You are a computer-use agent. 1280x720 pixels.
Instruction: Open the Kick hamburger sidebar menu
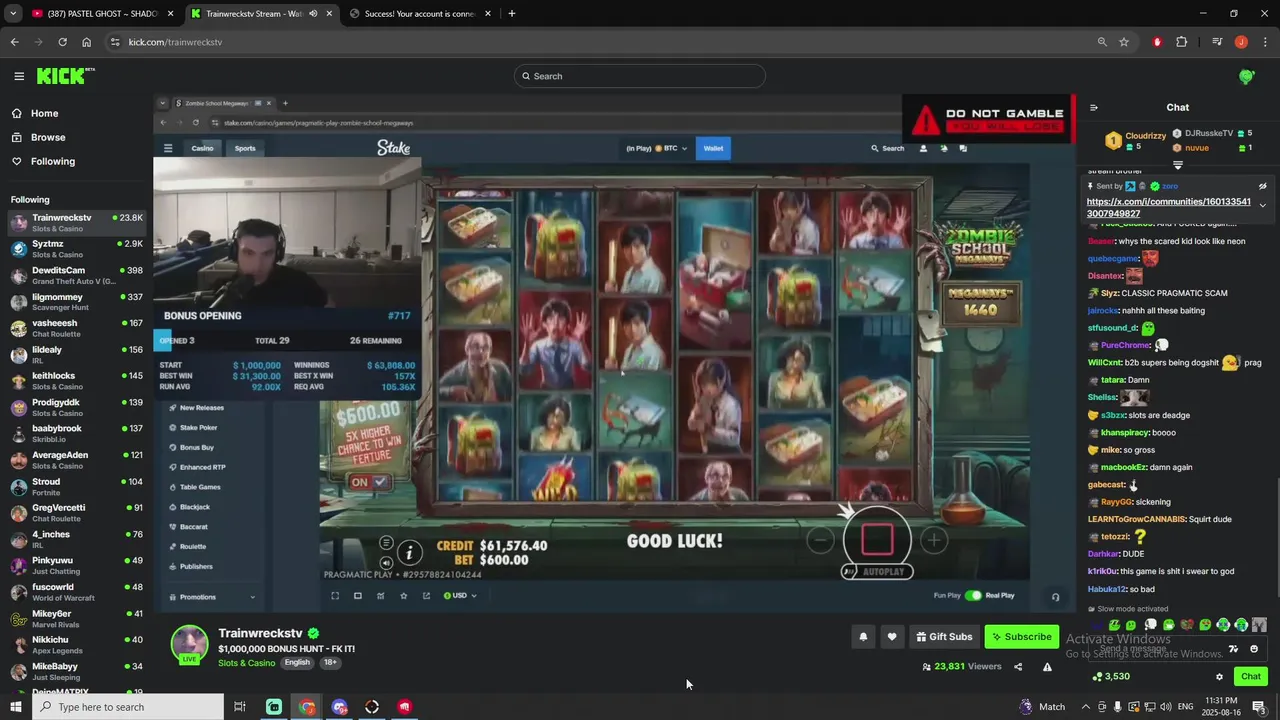(x=19, y=76)
